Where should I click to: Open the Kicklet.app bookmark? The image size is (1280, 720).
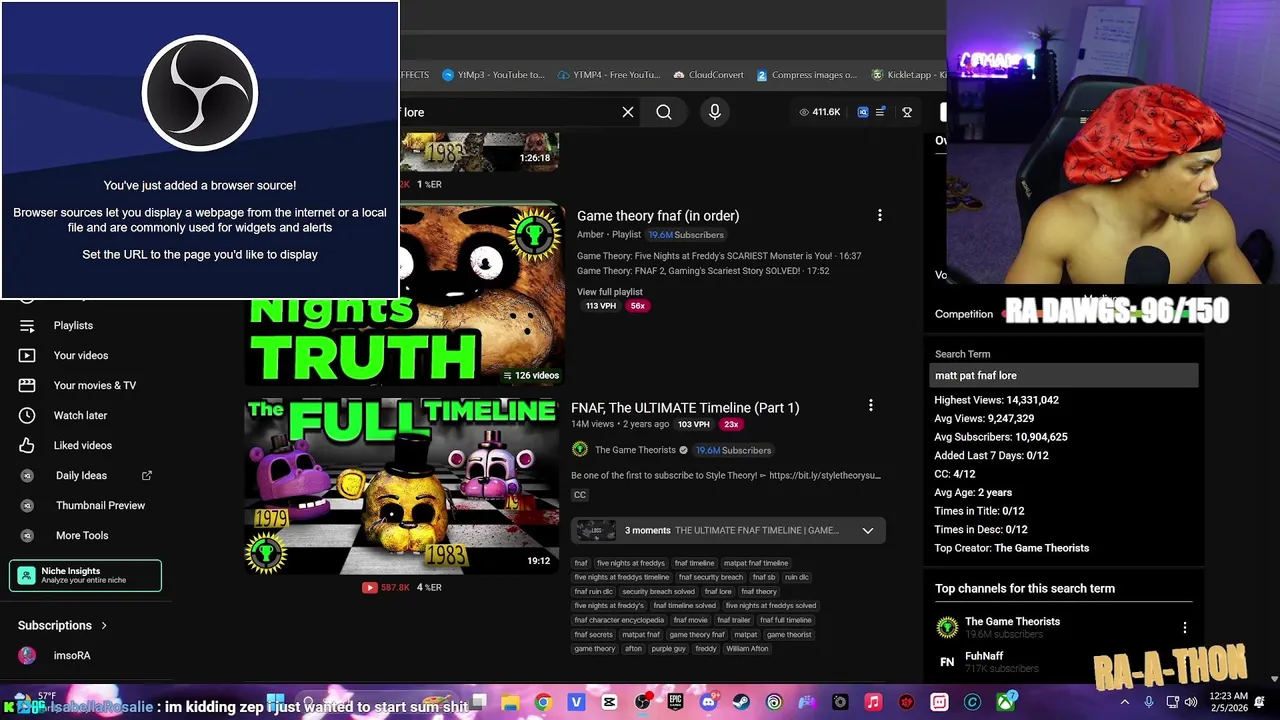[x=908, y=75]
